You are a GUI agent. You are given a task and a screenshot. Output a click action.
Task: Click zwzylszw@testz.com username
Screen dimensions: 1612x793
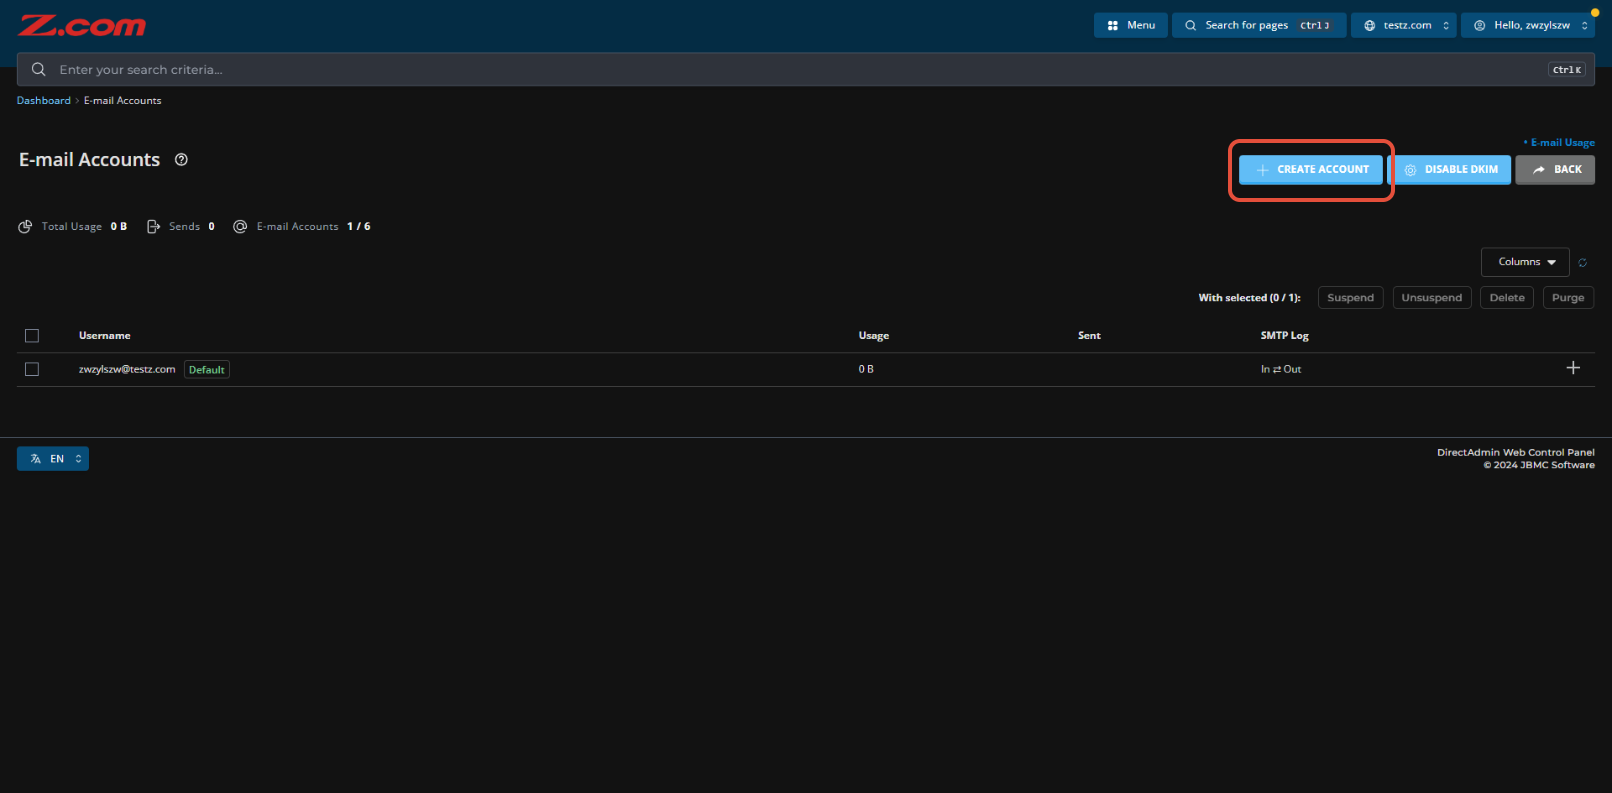click(x=127, y=369)
